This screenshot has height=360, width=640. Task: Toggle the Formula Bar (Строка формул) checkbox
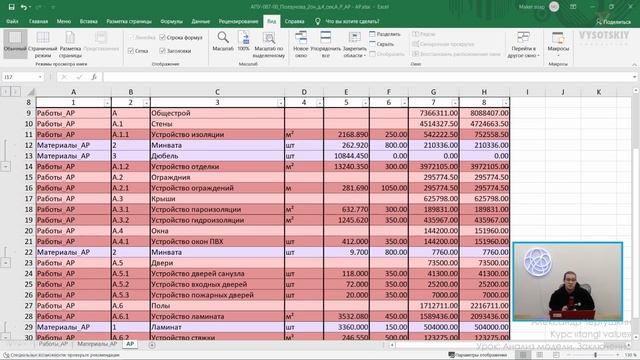point(162,38)
